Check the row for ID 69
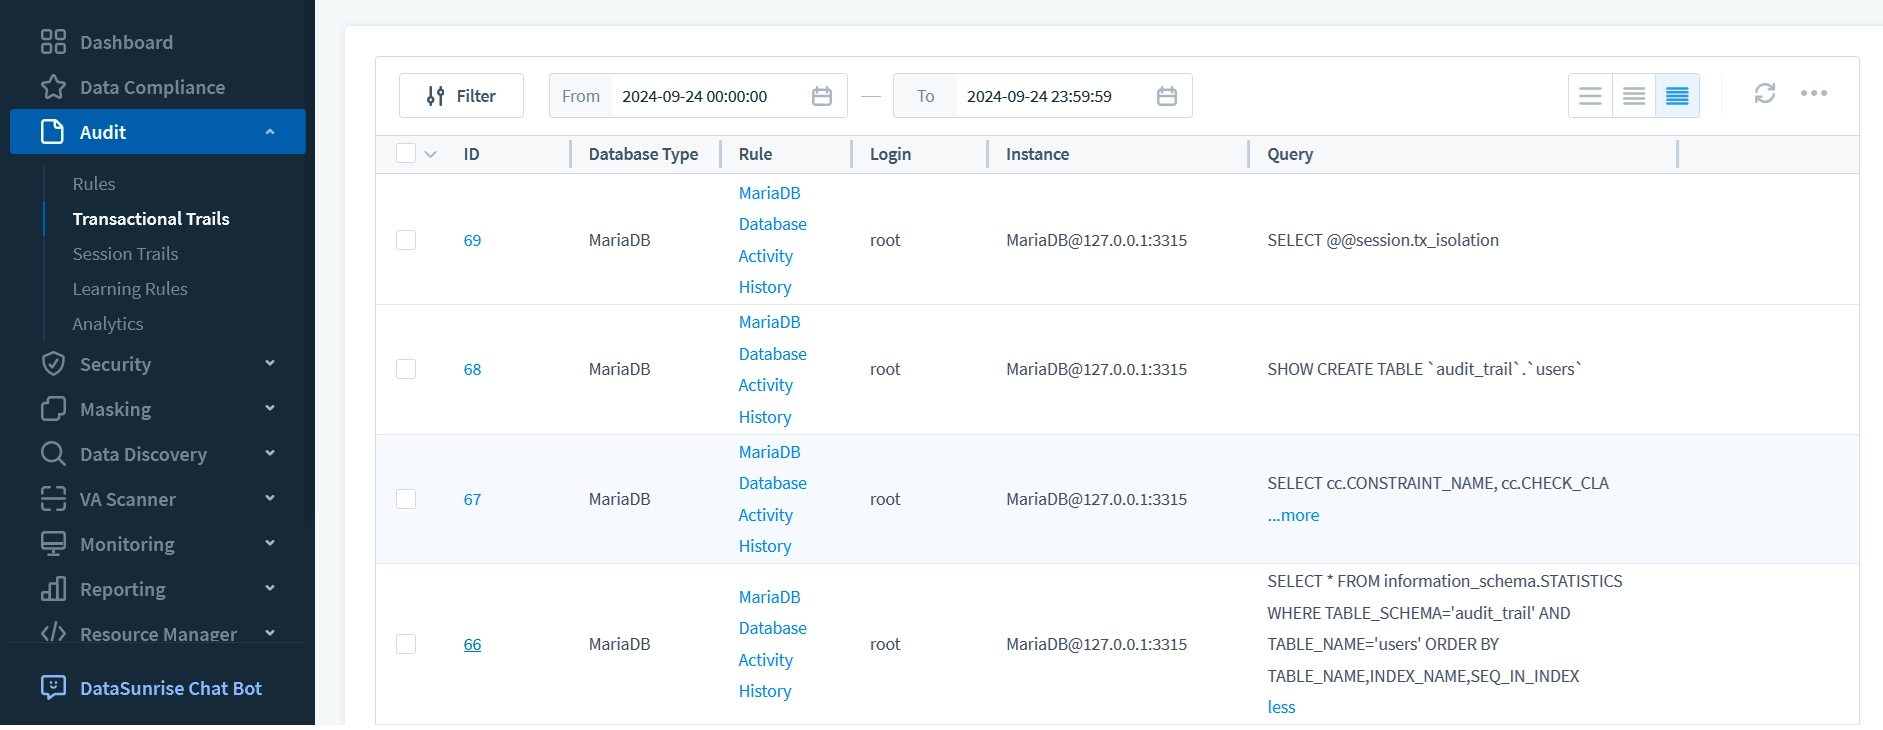The image size is (1883, 730). click(x=406, y=240)
